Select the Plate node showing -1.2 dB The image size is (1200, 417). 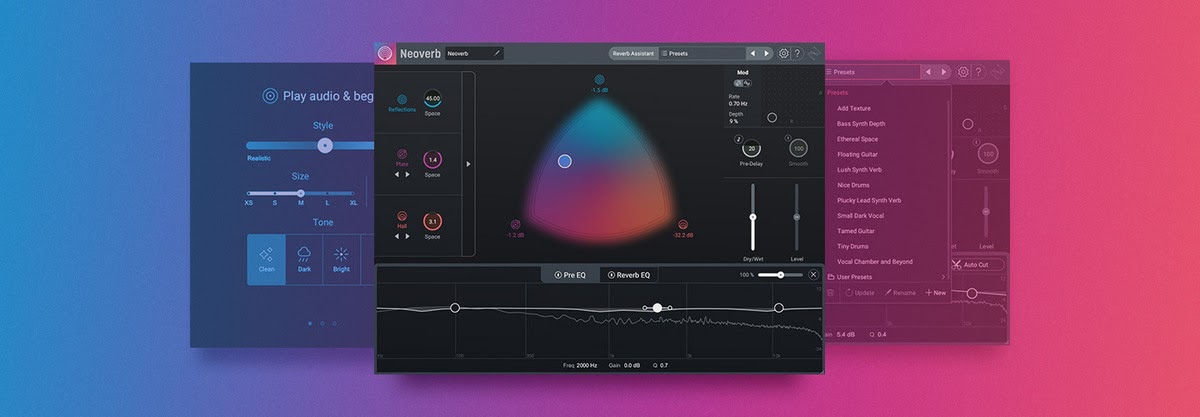click(516, 225)
